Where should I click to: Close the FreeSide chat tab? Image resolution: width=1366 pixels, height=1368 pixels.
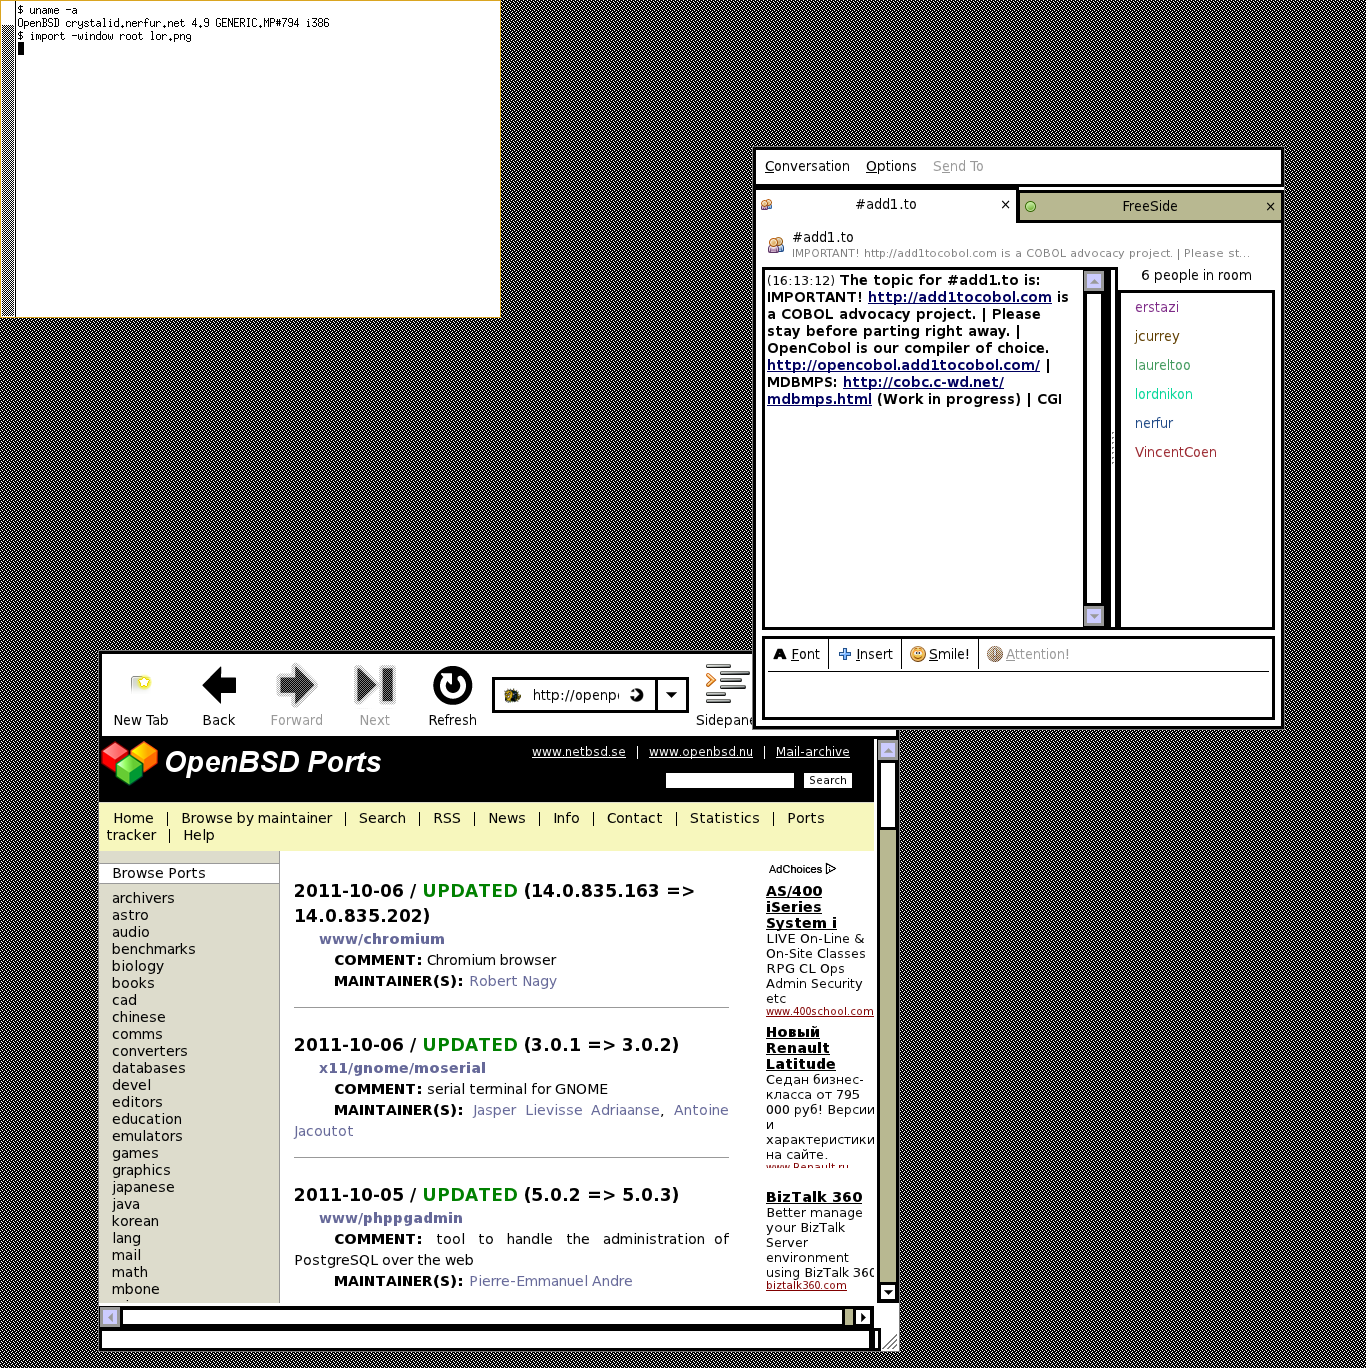tap(1270, 207)
